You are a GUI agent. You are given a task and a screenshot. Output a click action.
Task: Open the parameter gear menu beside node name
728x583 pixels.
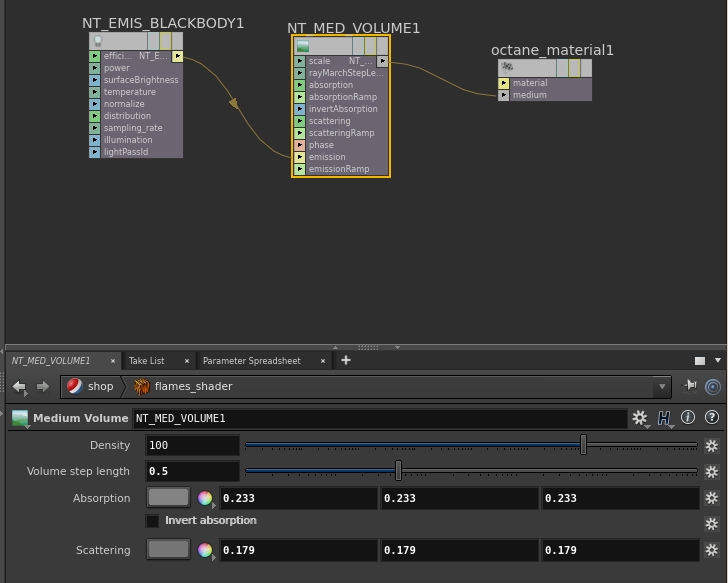pyautogui.click(x=640, y=418)
